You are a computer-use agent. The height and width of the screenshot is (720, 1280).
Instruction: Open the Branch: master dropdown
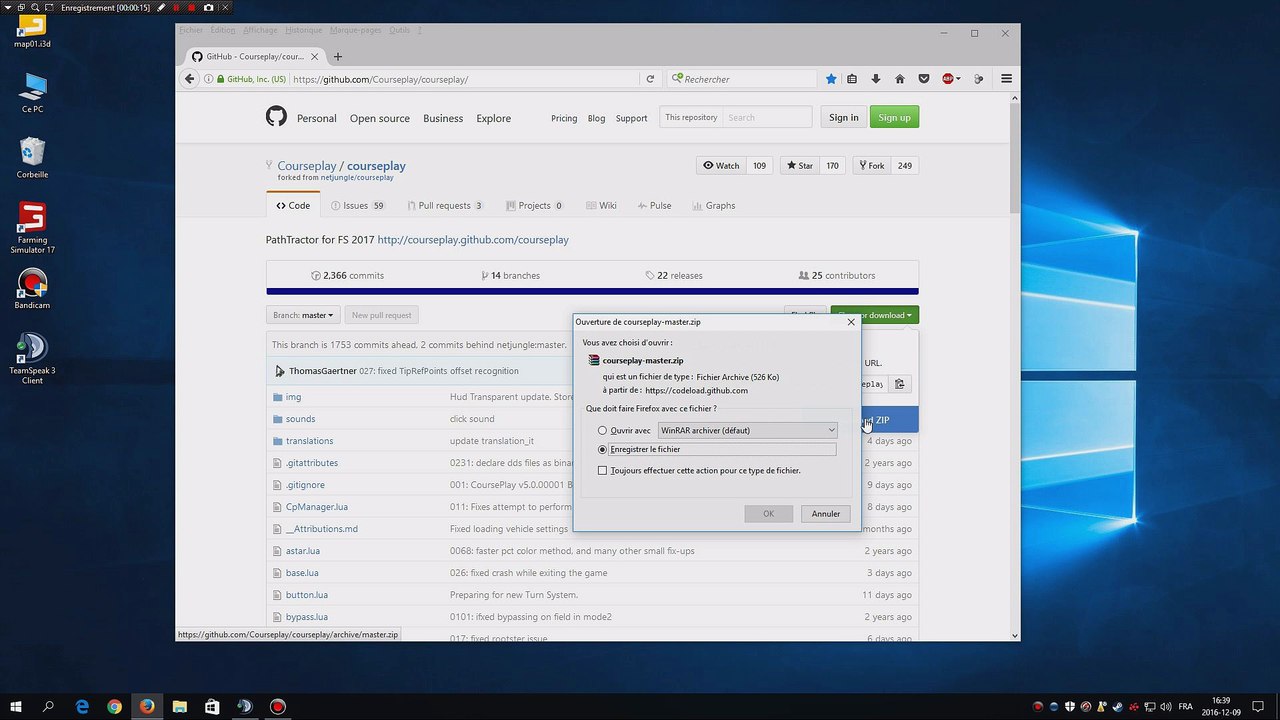[x=303, y=315]
